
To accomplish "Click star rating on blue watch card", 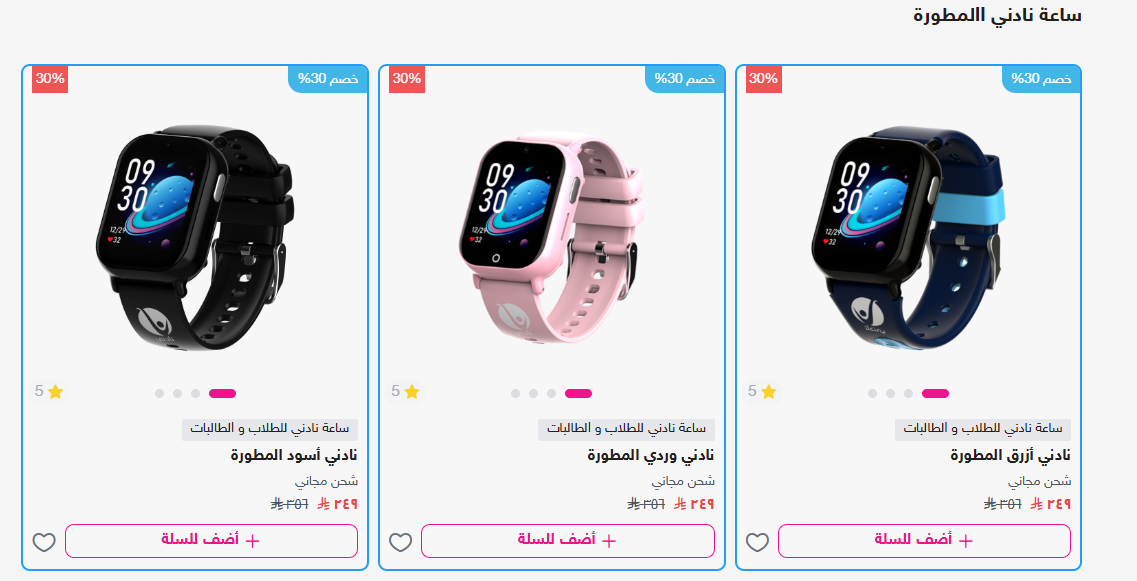I will (763, 392).
